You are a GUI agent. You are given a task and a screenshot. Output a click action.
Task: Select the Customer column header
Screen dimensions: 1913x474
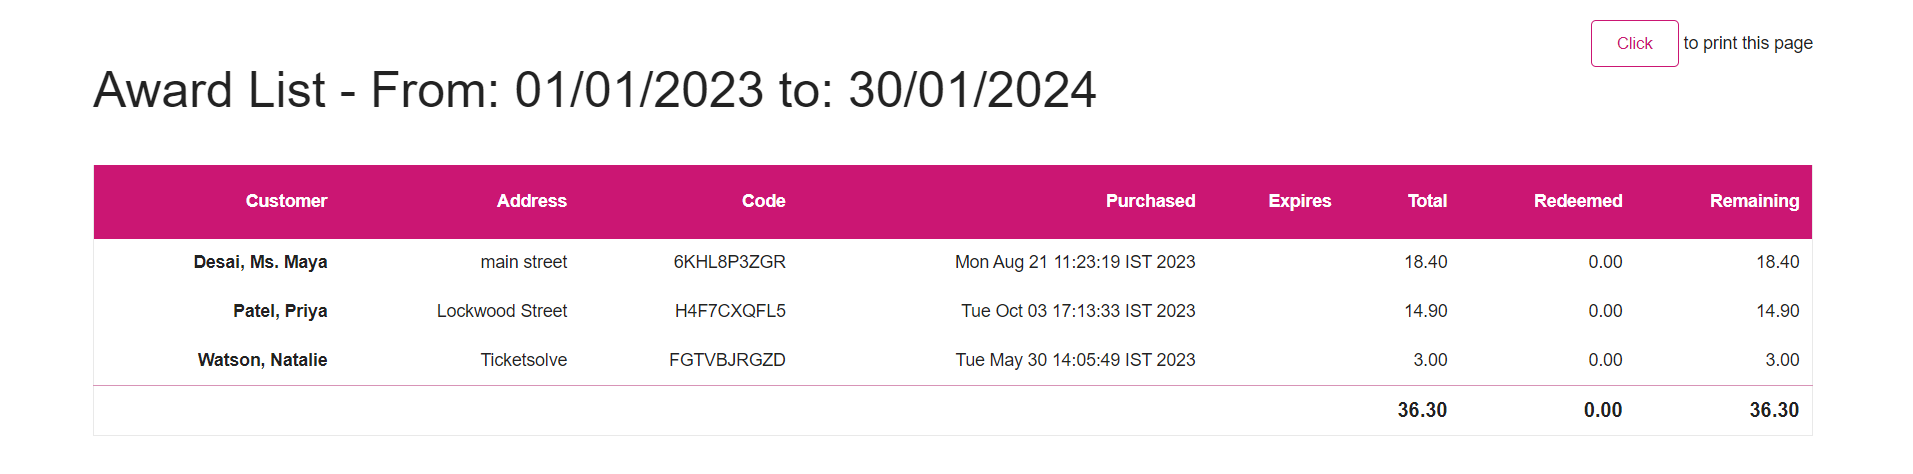(286, 201)
